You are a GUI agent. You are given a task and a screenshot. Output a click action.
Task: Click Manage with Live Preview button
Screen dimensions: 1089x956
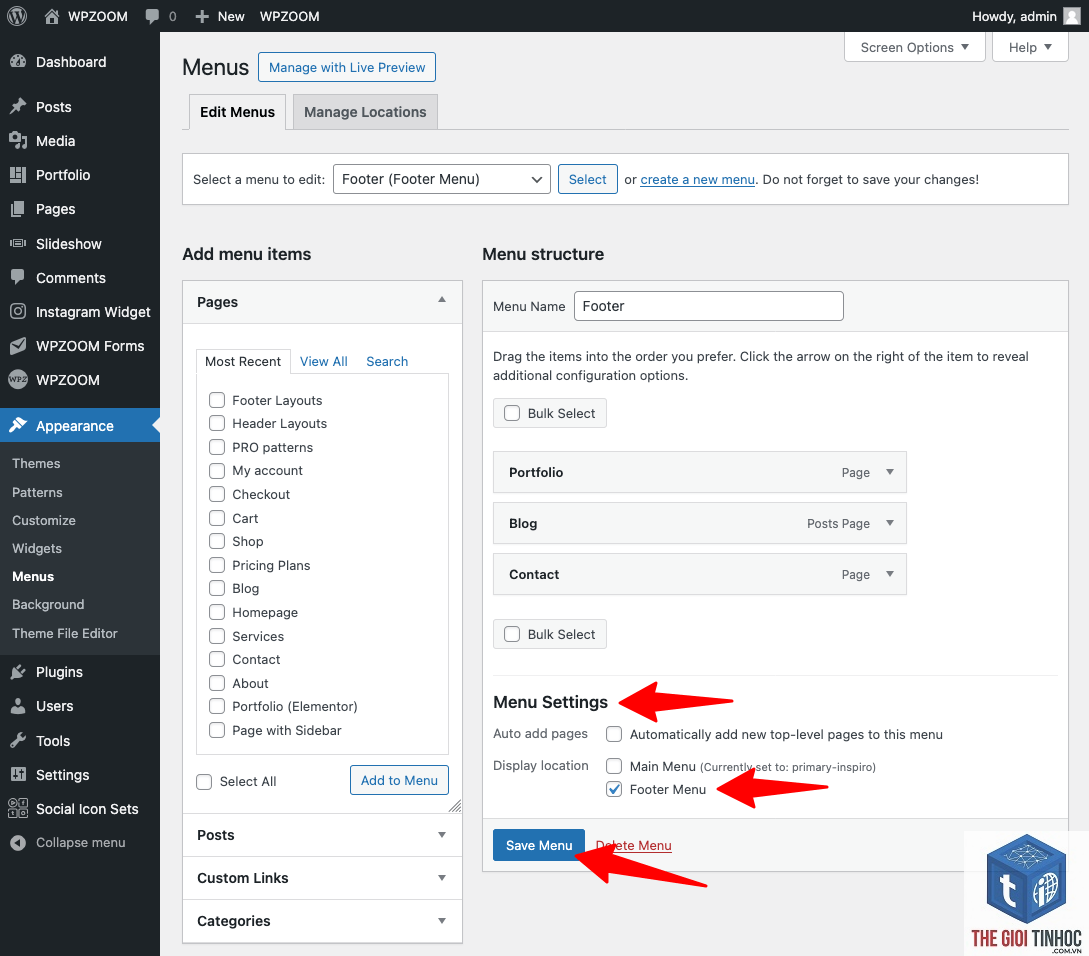coord(347,67)
